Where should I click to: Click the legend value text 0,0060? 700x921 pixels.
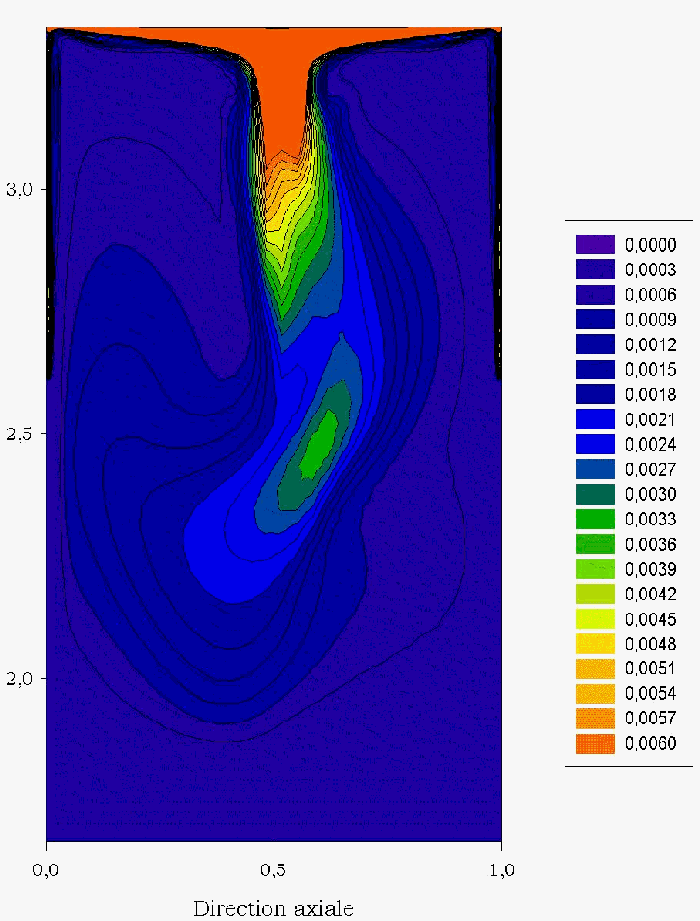651,744
